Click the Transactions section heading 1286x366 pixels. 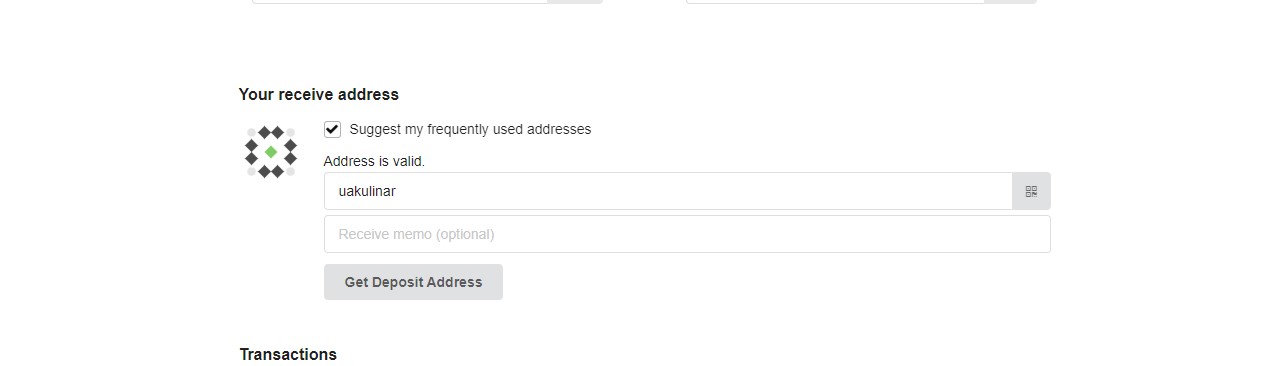coord(288,354)
